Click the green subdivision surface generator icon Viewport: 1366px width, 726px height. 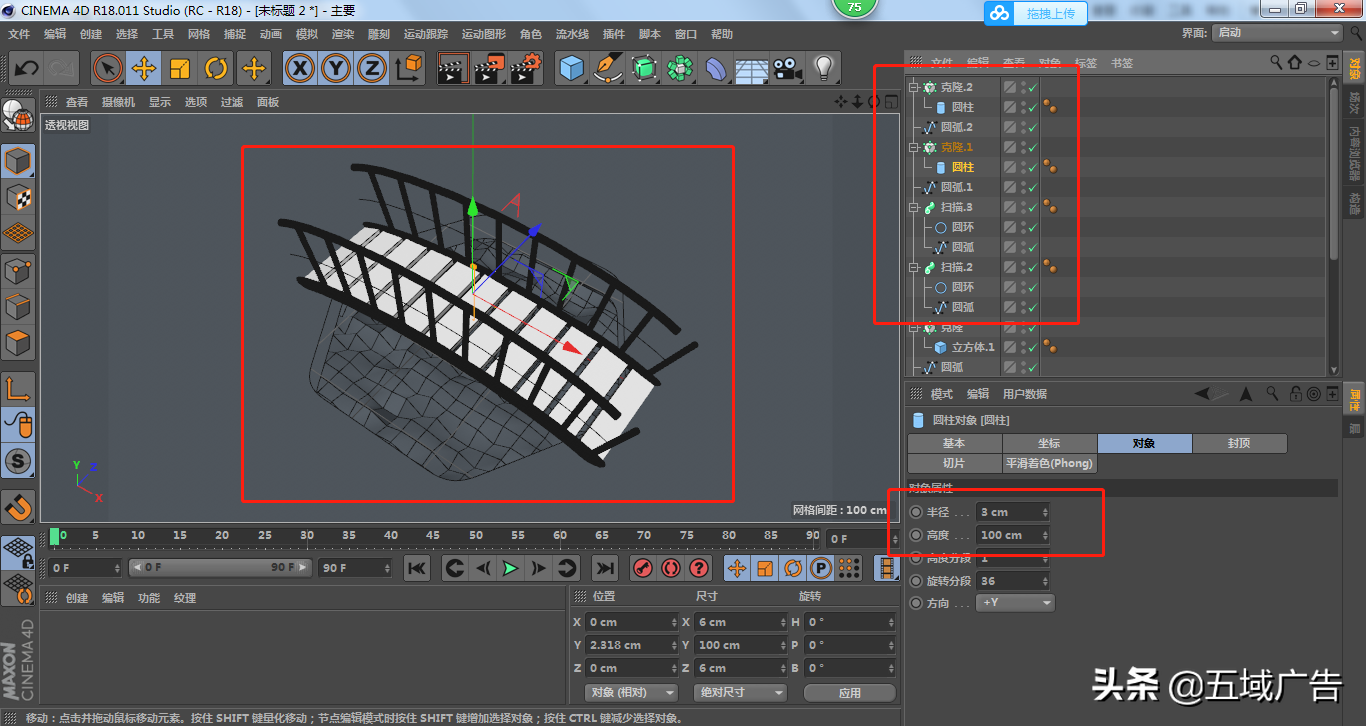(644, 69)
